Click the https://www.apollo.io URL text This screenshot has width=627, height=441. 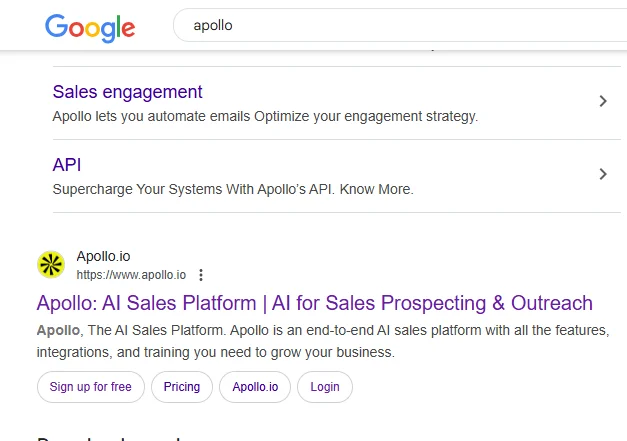tap(131, 275)
